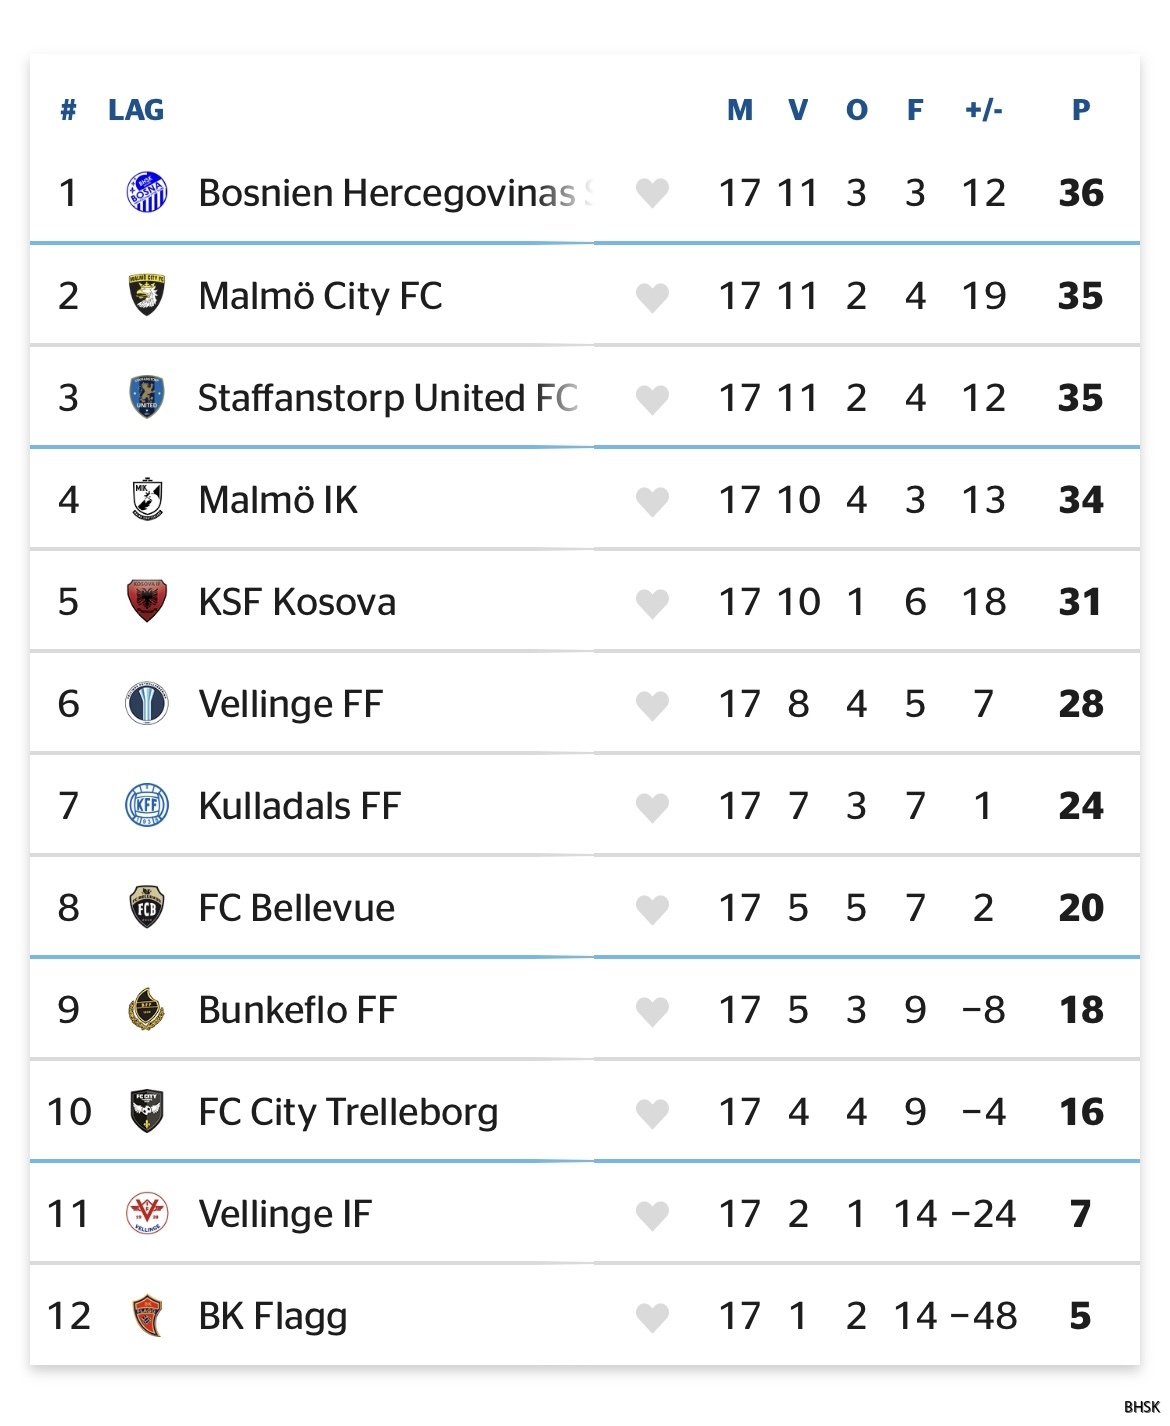This screenshot has height=1426, width=1170.
Task: Click the BK Flagg club crest
Action: 147,1315
